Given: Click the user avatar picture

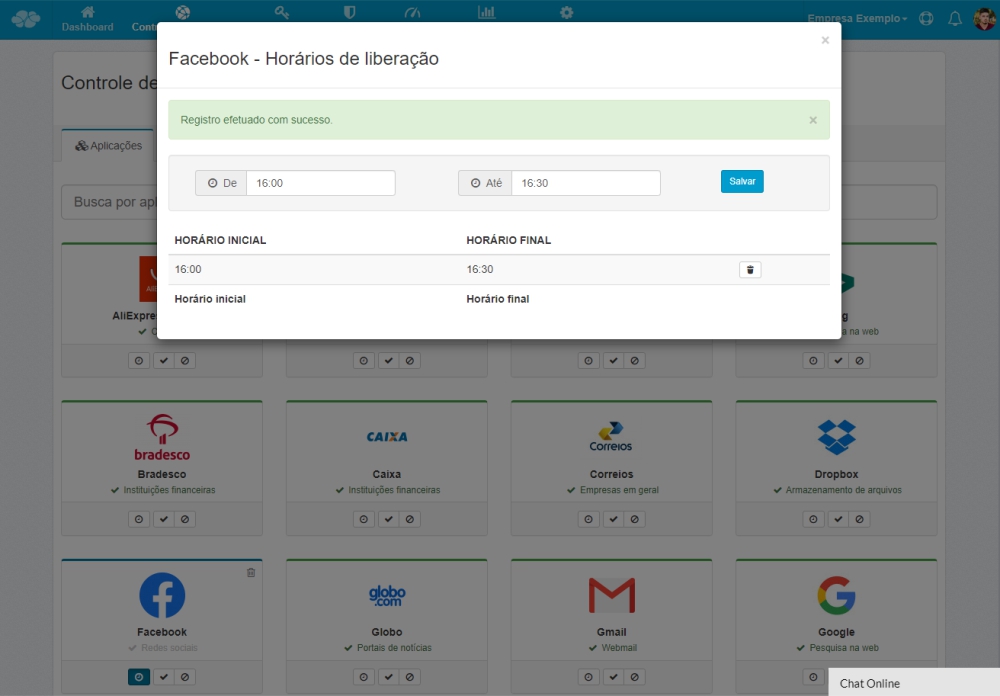Looking at the screenshot, I should (x=985, y=19).
